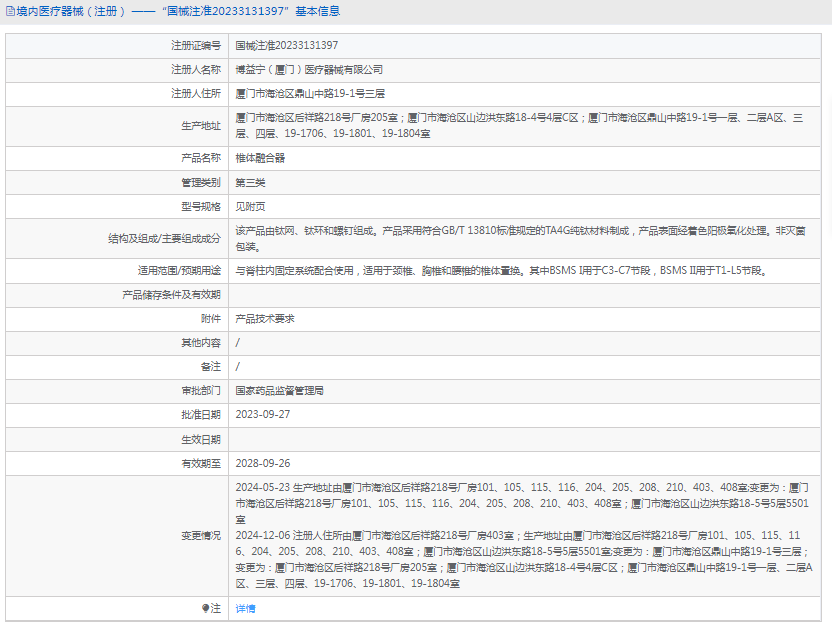The image size is (832, 627).
Task: Click the 注册人住所 label
Action: click(196, 93)
